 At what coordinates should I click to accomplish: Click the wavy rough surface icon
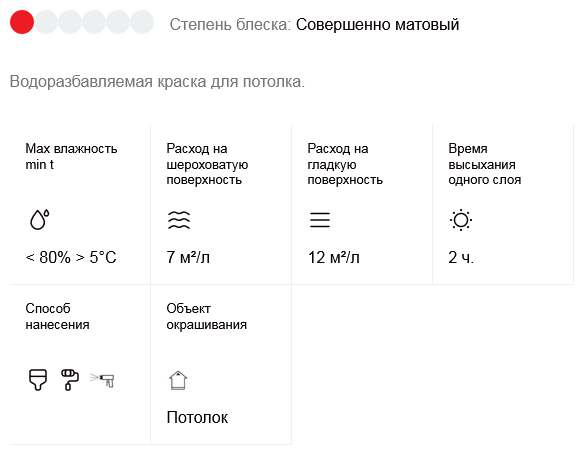[x=179, y=220]
